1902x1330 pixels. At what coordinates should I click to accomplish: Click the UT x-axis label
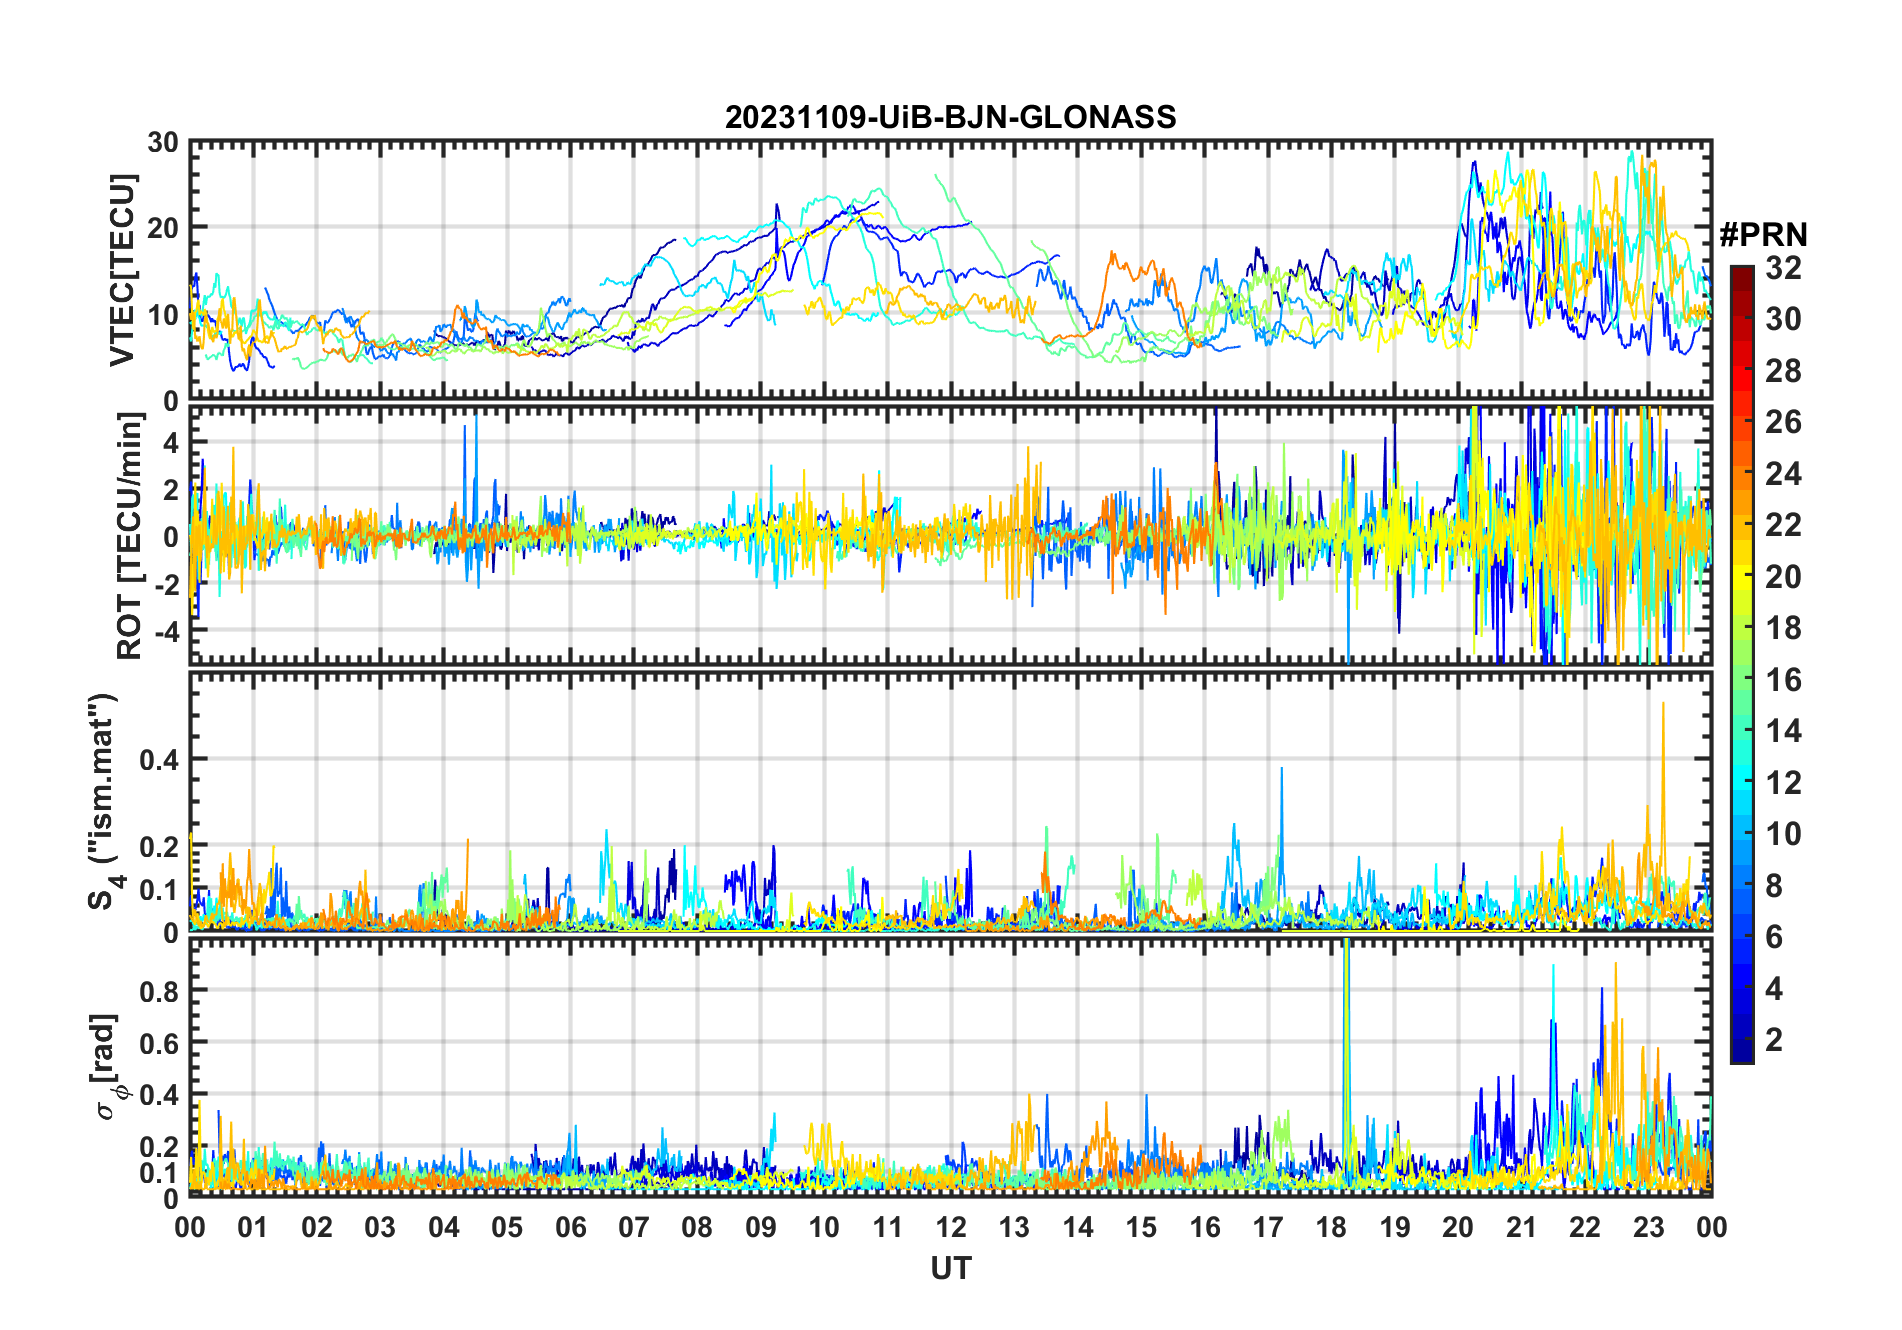950,1269
